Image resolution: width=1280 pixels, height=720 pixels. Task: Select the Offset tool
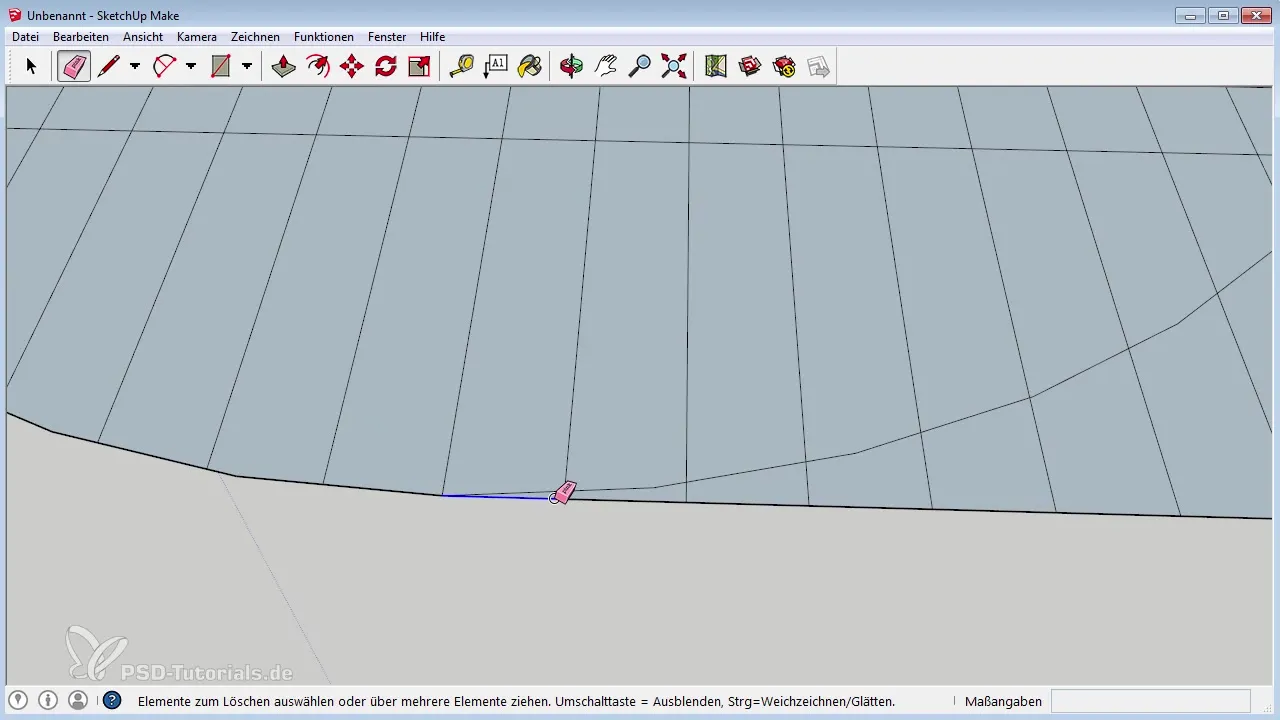318,66
